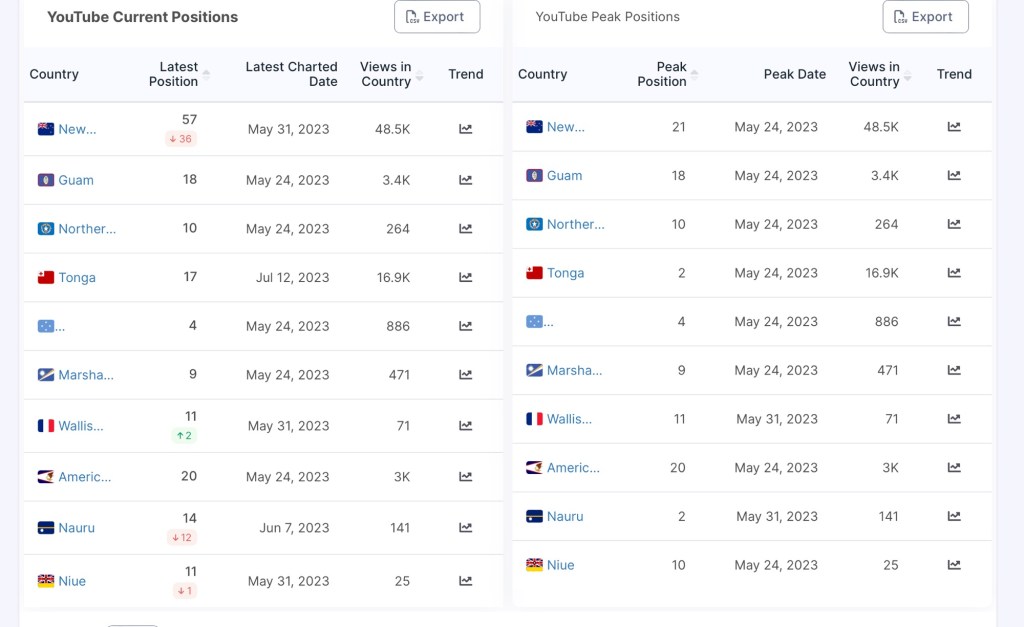
Task: Sort by Peak Position column
Action: click(x=694, y=75)
